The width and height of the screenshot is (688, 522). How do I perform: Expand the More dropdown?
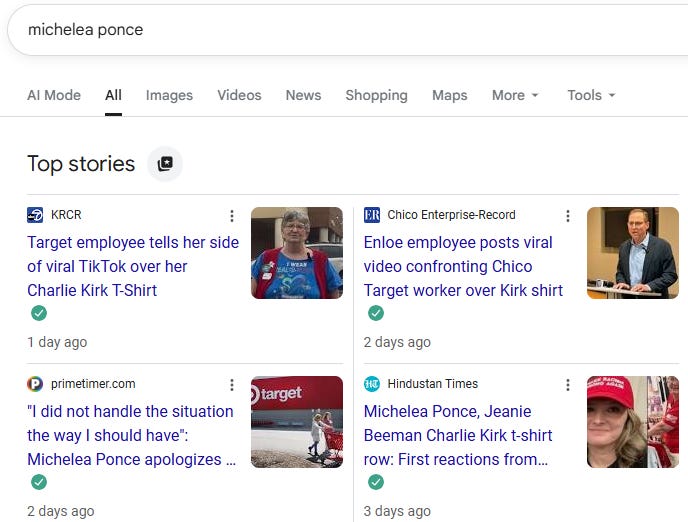point(515,95)
